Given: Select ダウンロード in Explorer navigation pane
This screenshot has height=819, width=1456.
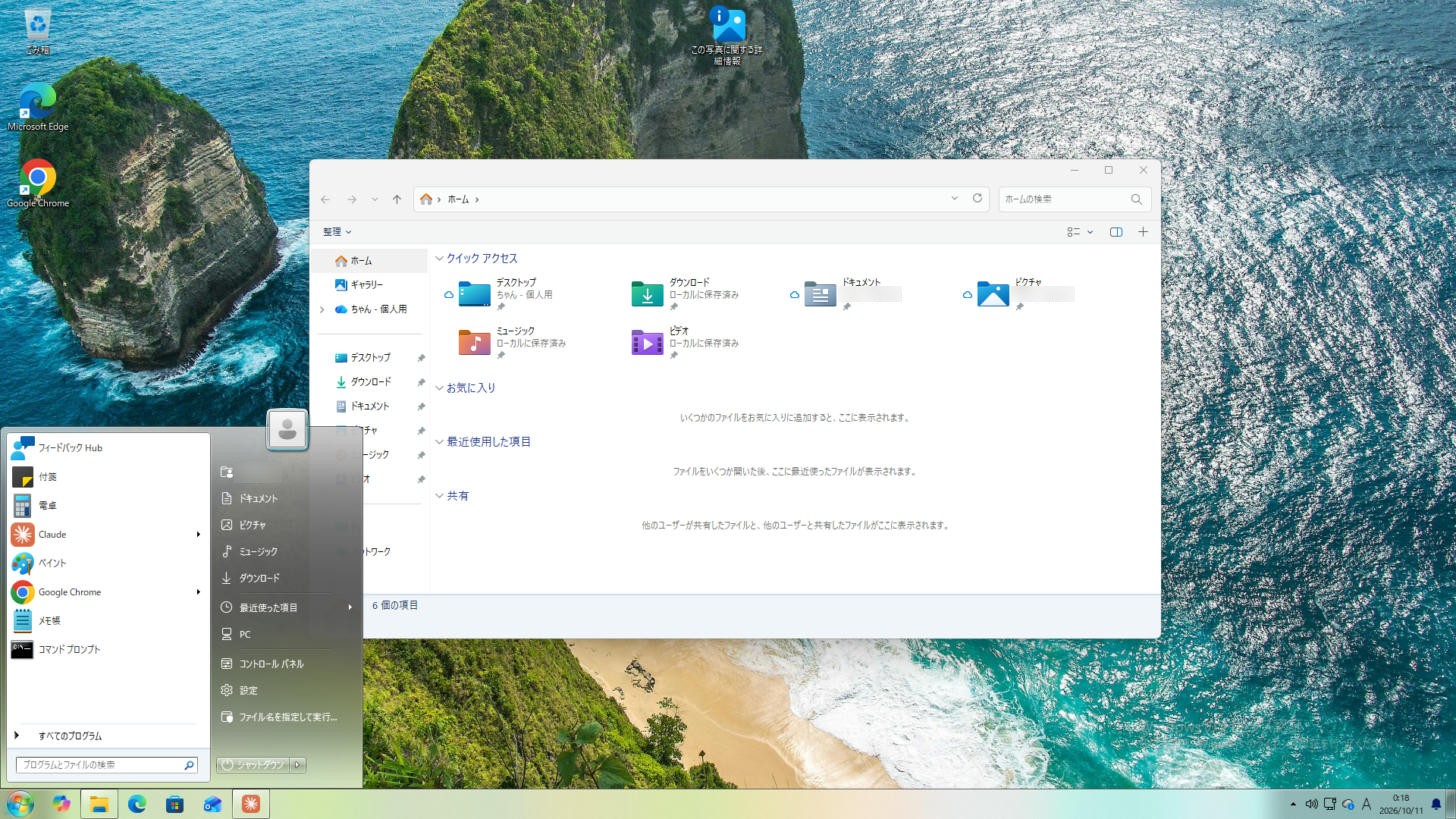Looking at the screenshot, I should click(369, 382).
